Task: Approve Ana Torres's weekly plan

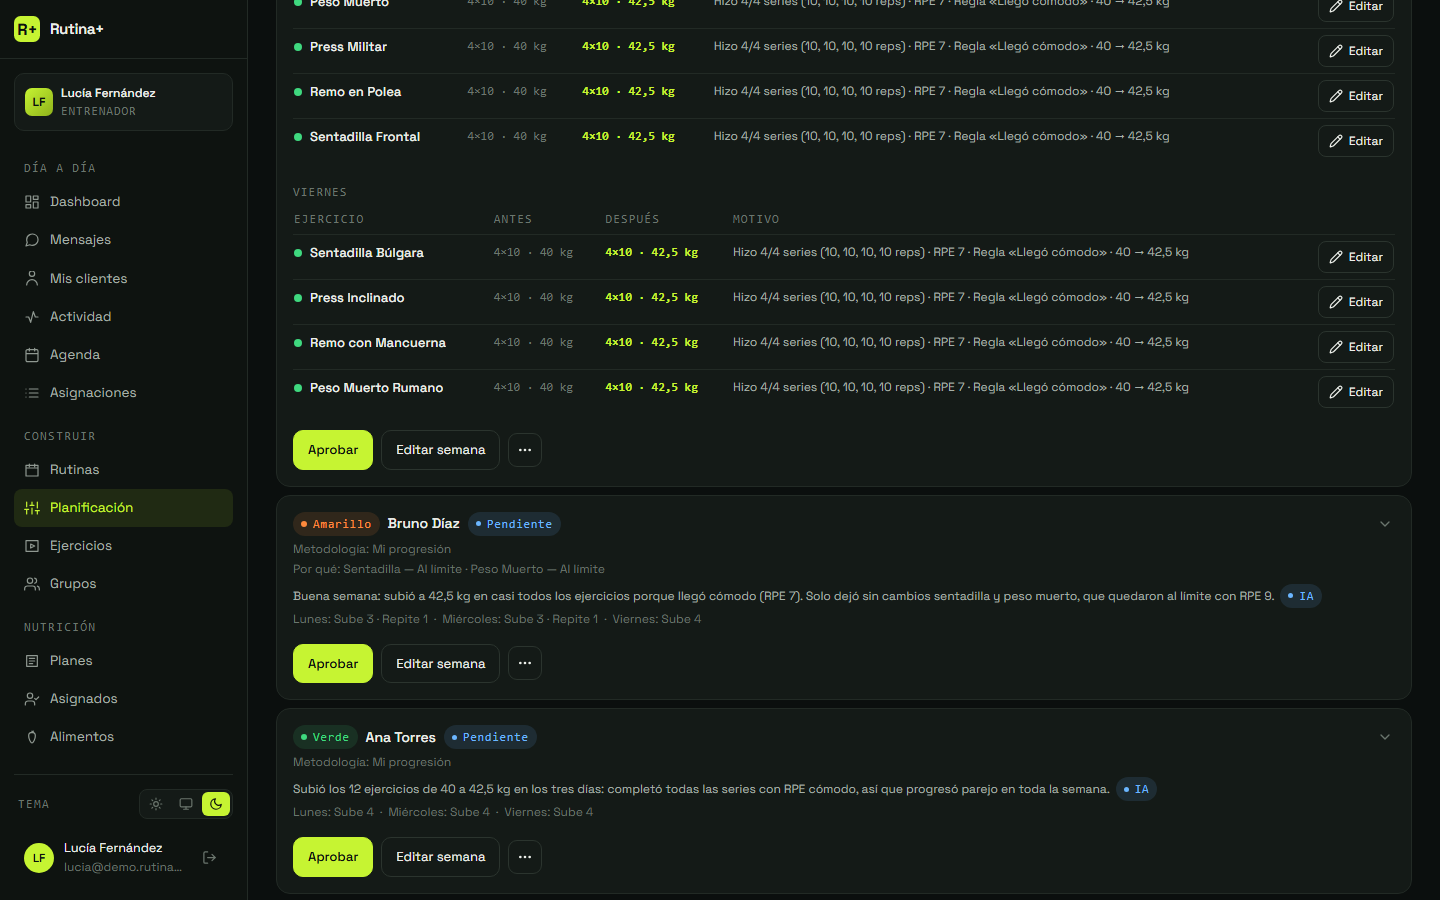Action: 333,857
